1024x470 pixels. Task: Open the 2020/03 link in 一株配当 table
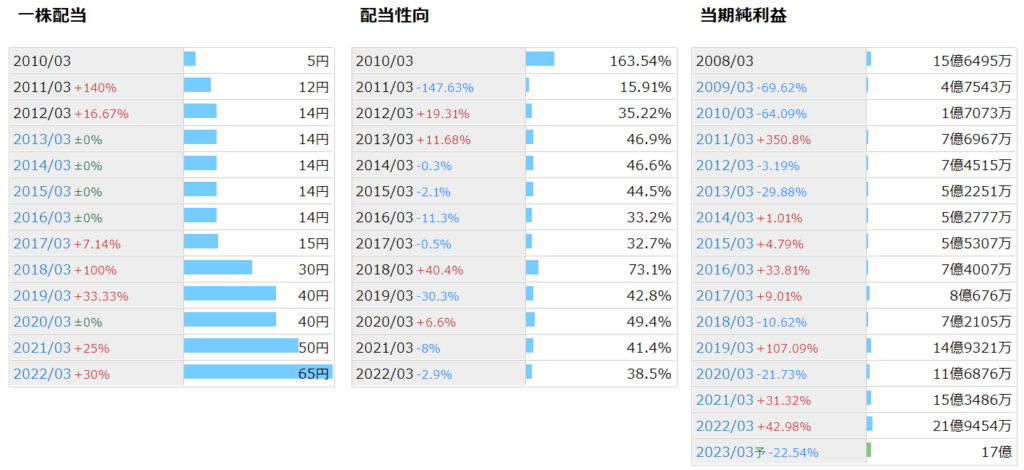(x=42, y=322)
